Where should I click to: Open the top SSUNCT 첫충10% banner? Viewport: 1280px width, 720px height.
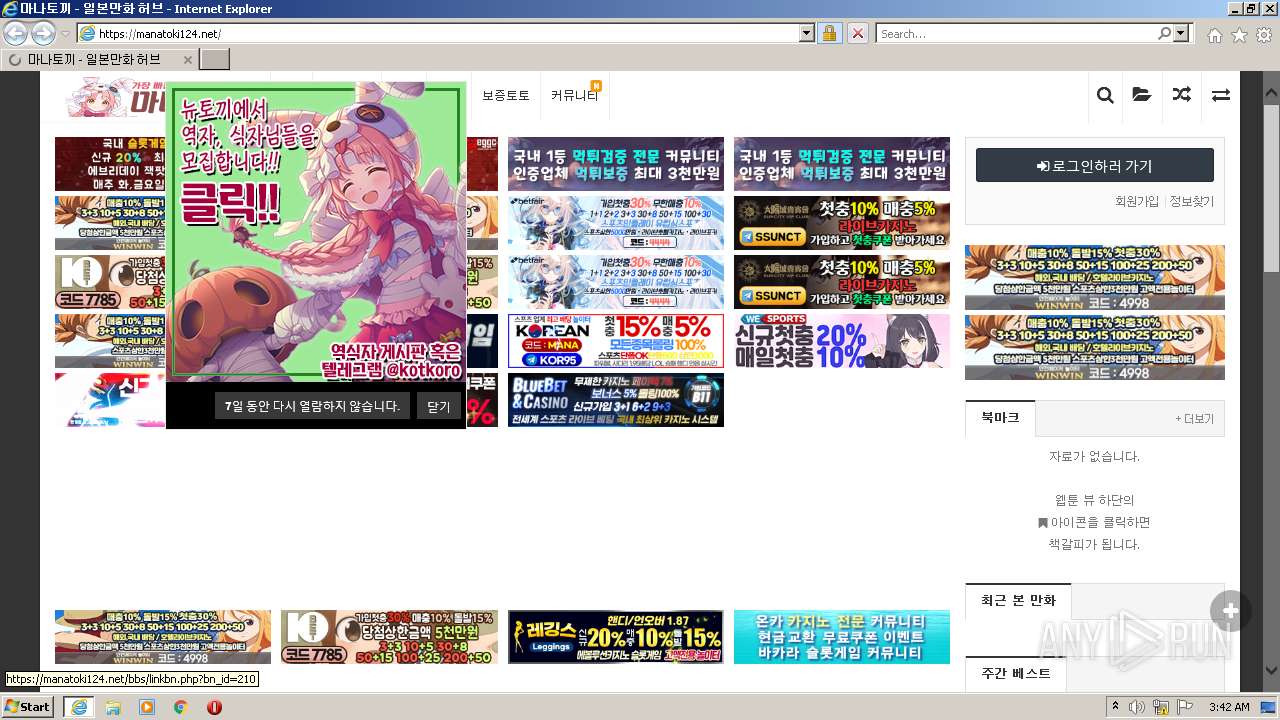point(842,223)
